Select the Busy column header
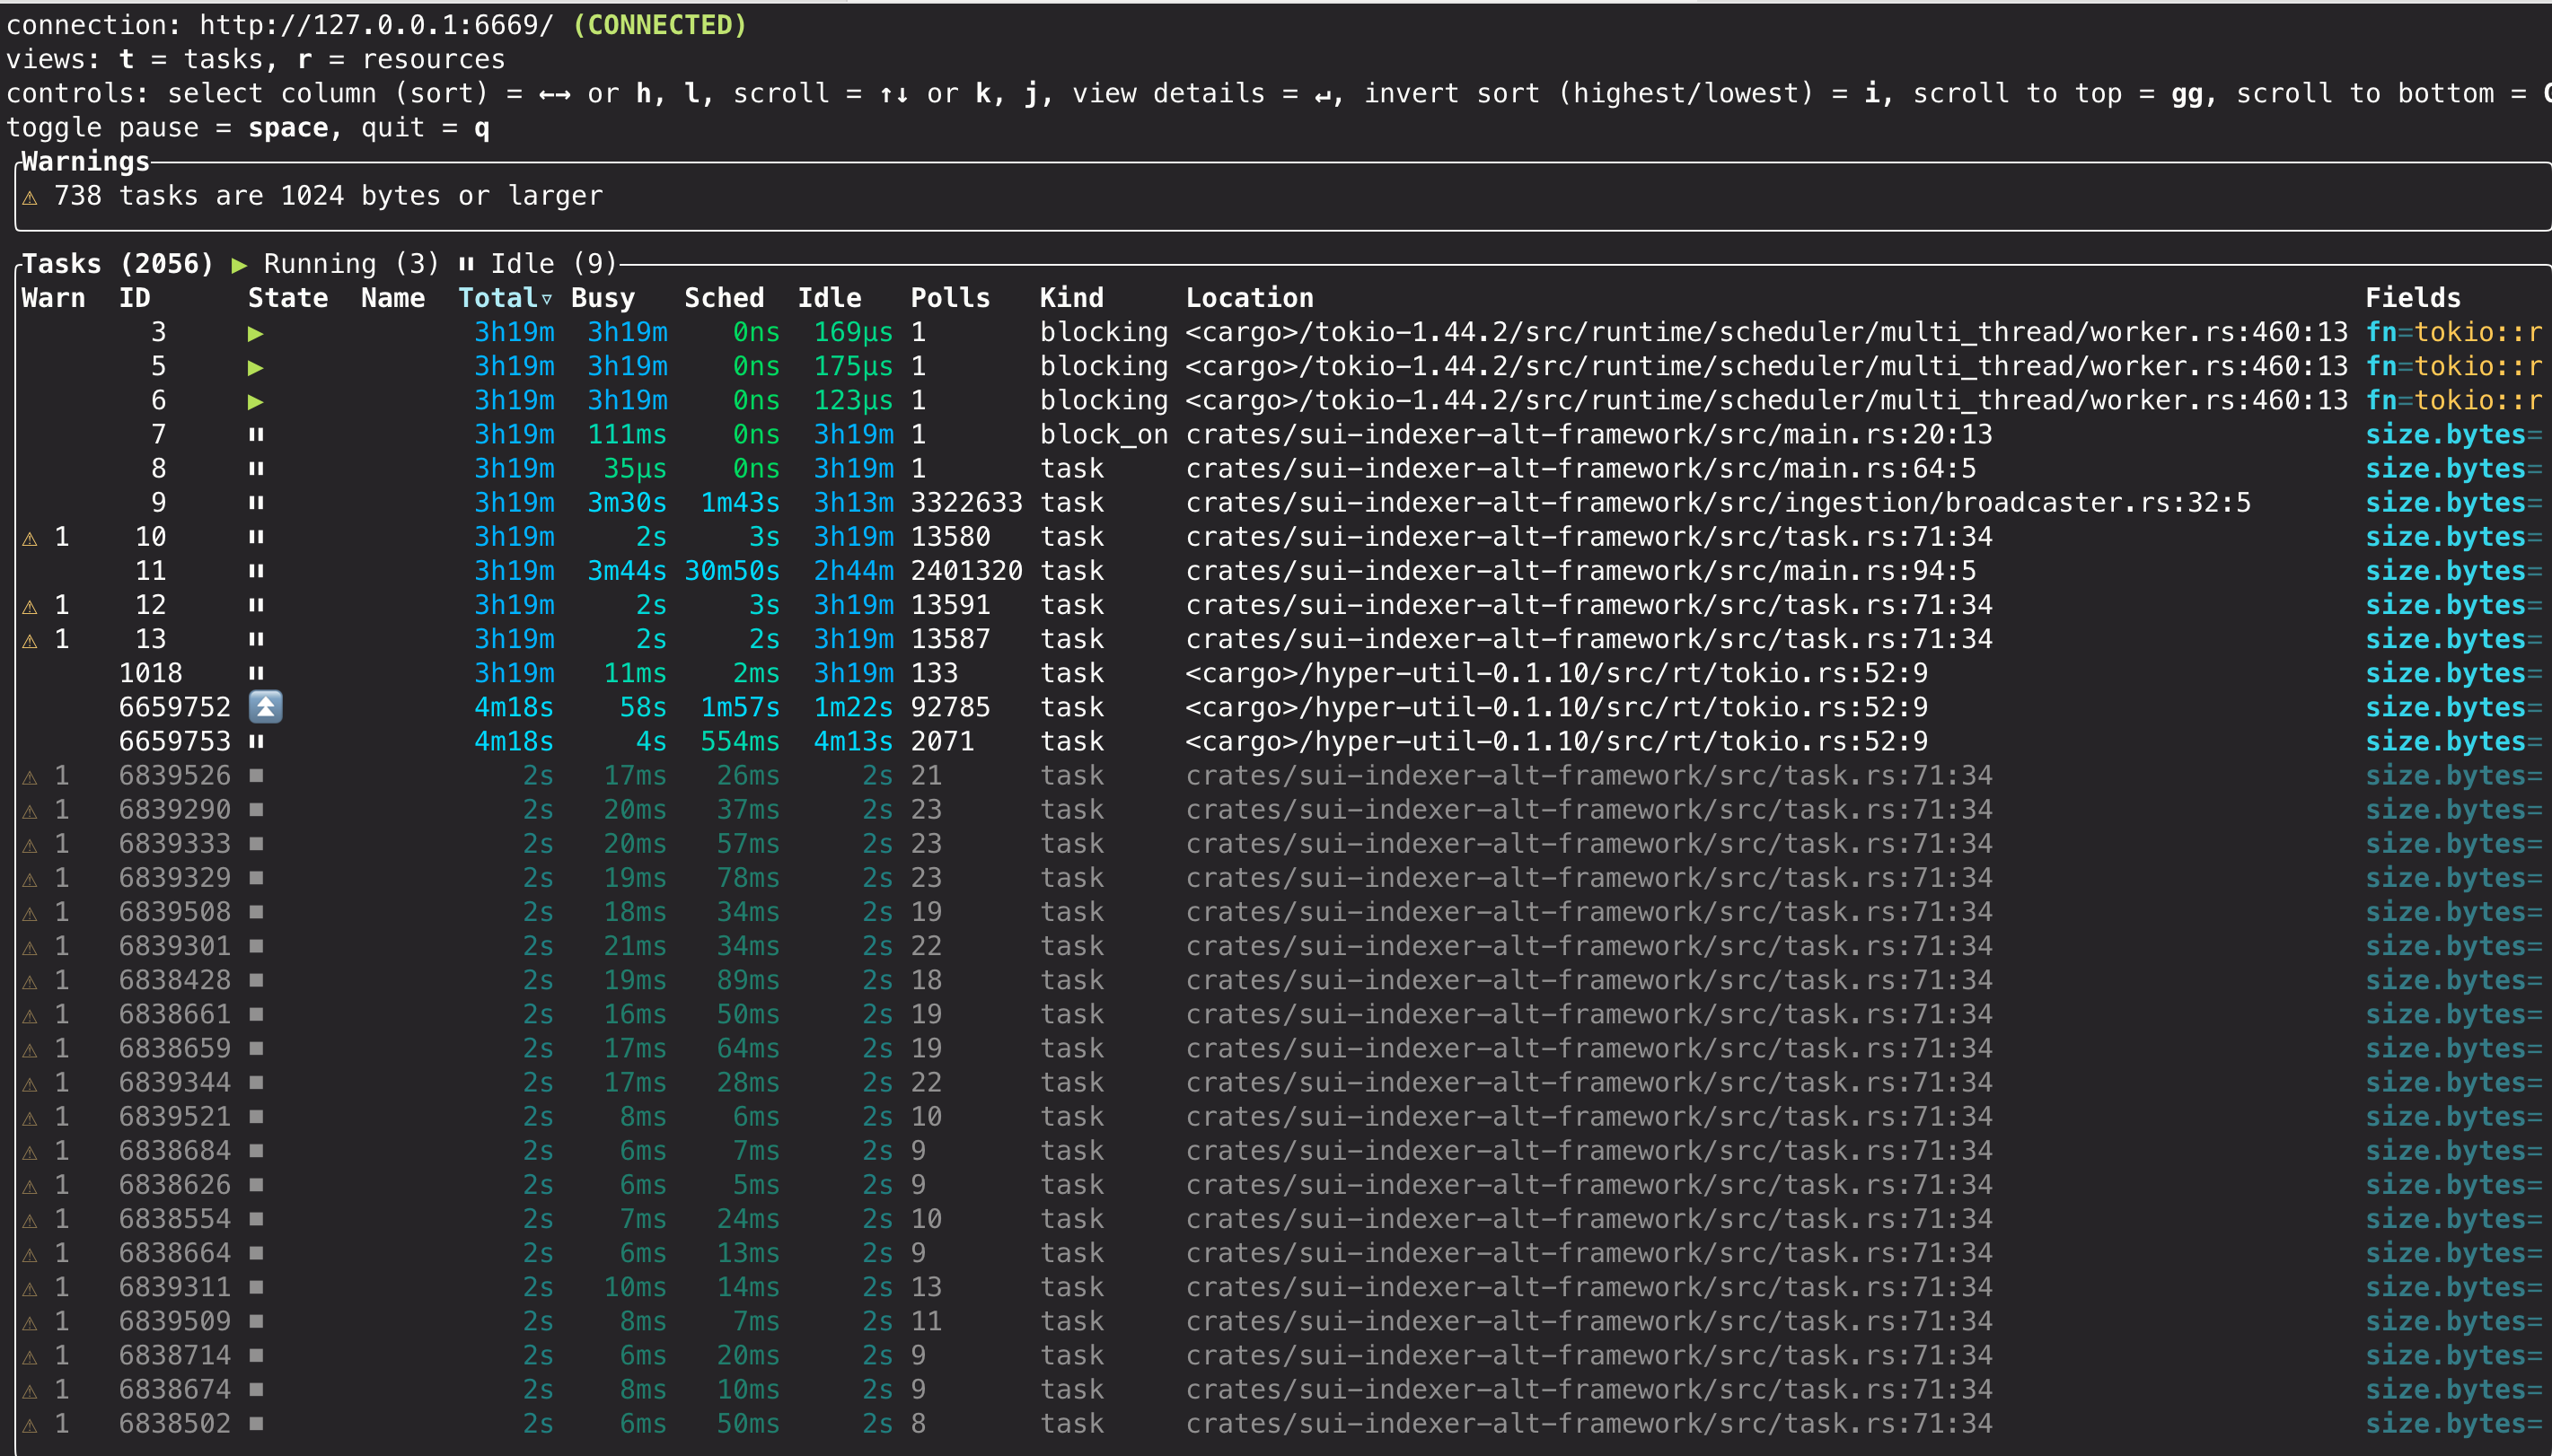The height and width of the screenshot is (1456, 2552). pyautogui.click(x=602, y=298)
